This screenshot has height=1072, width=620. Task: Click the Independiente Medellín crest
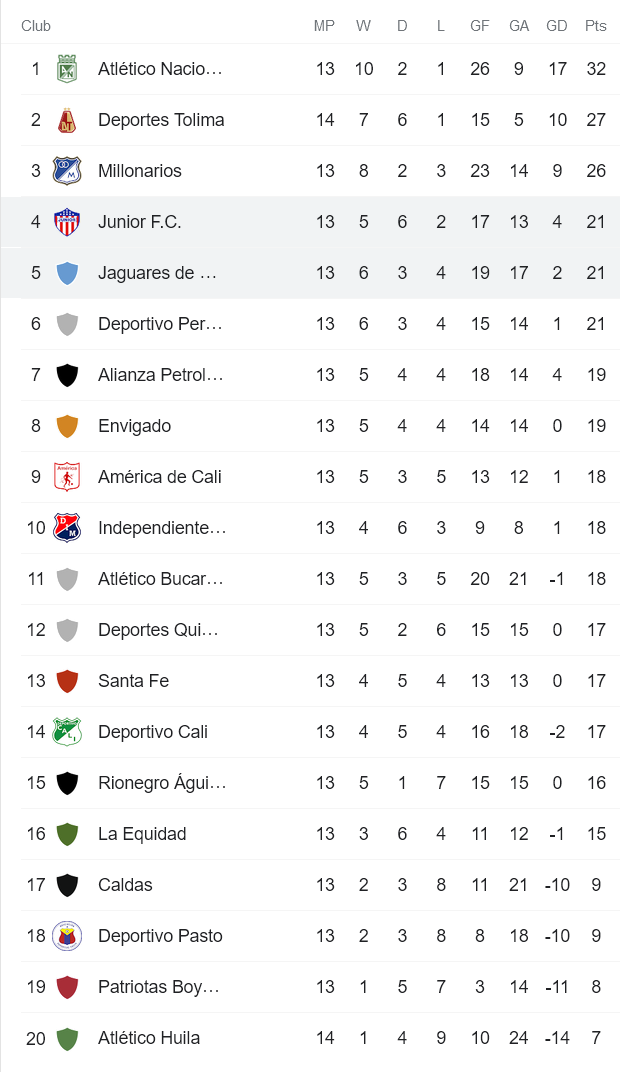tap(68, 528)
